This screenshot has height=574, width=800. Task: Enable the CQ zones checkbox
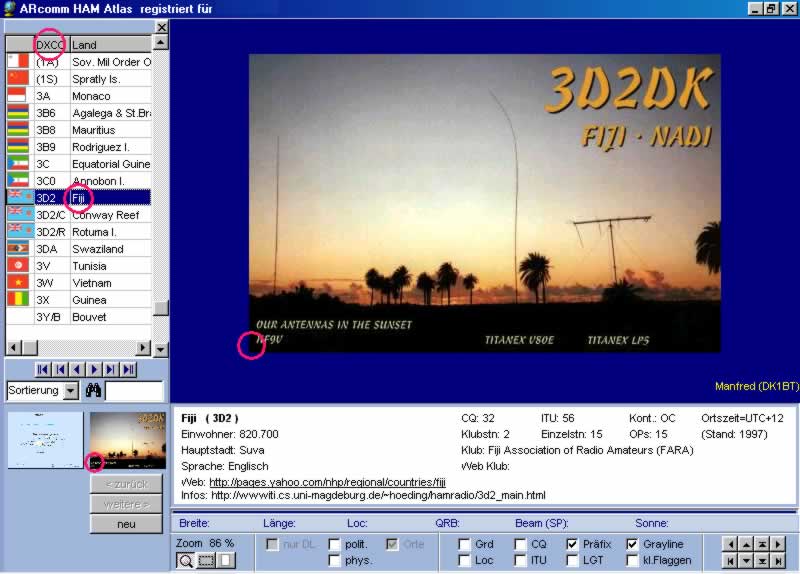click(x=520, y=544)
